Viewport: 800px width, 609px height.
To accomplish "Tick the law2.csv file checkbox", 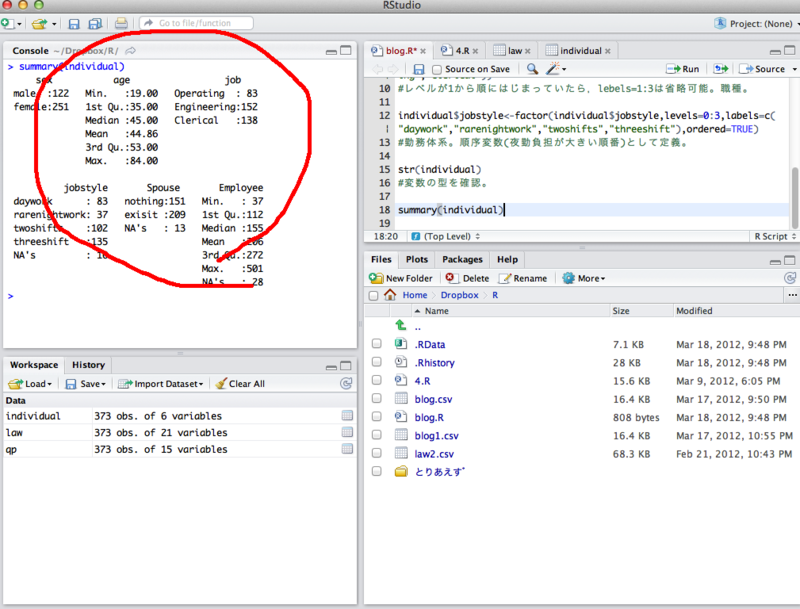I will click(x=377, y=453).
